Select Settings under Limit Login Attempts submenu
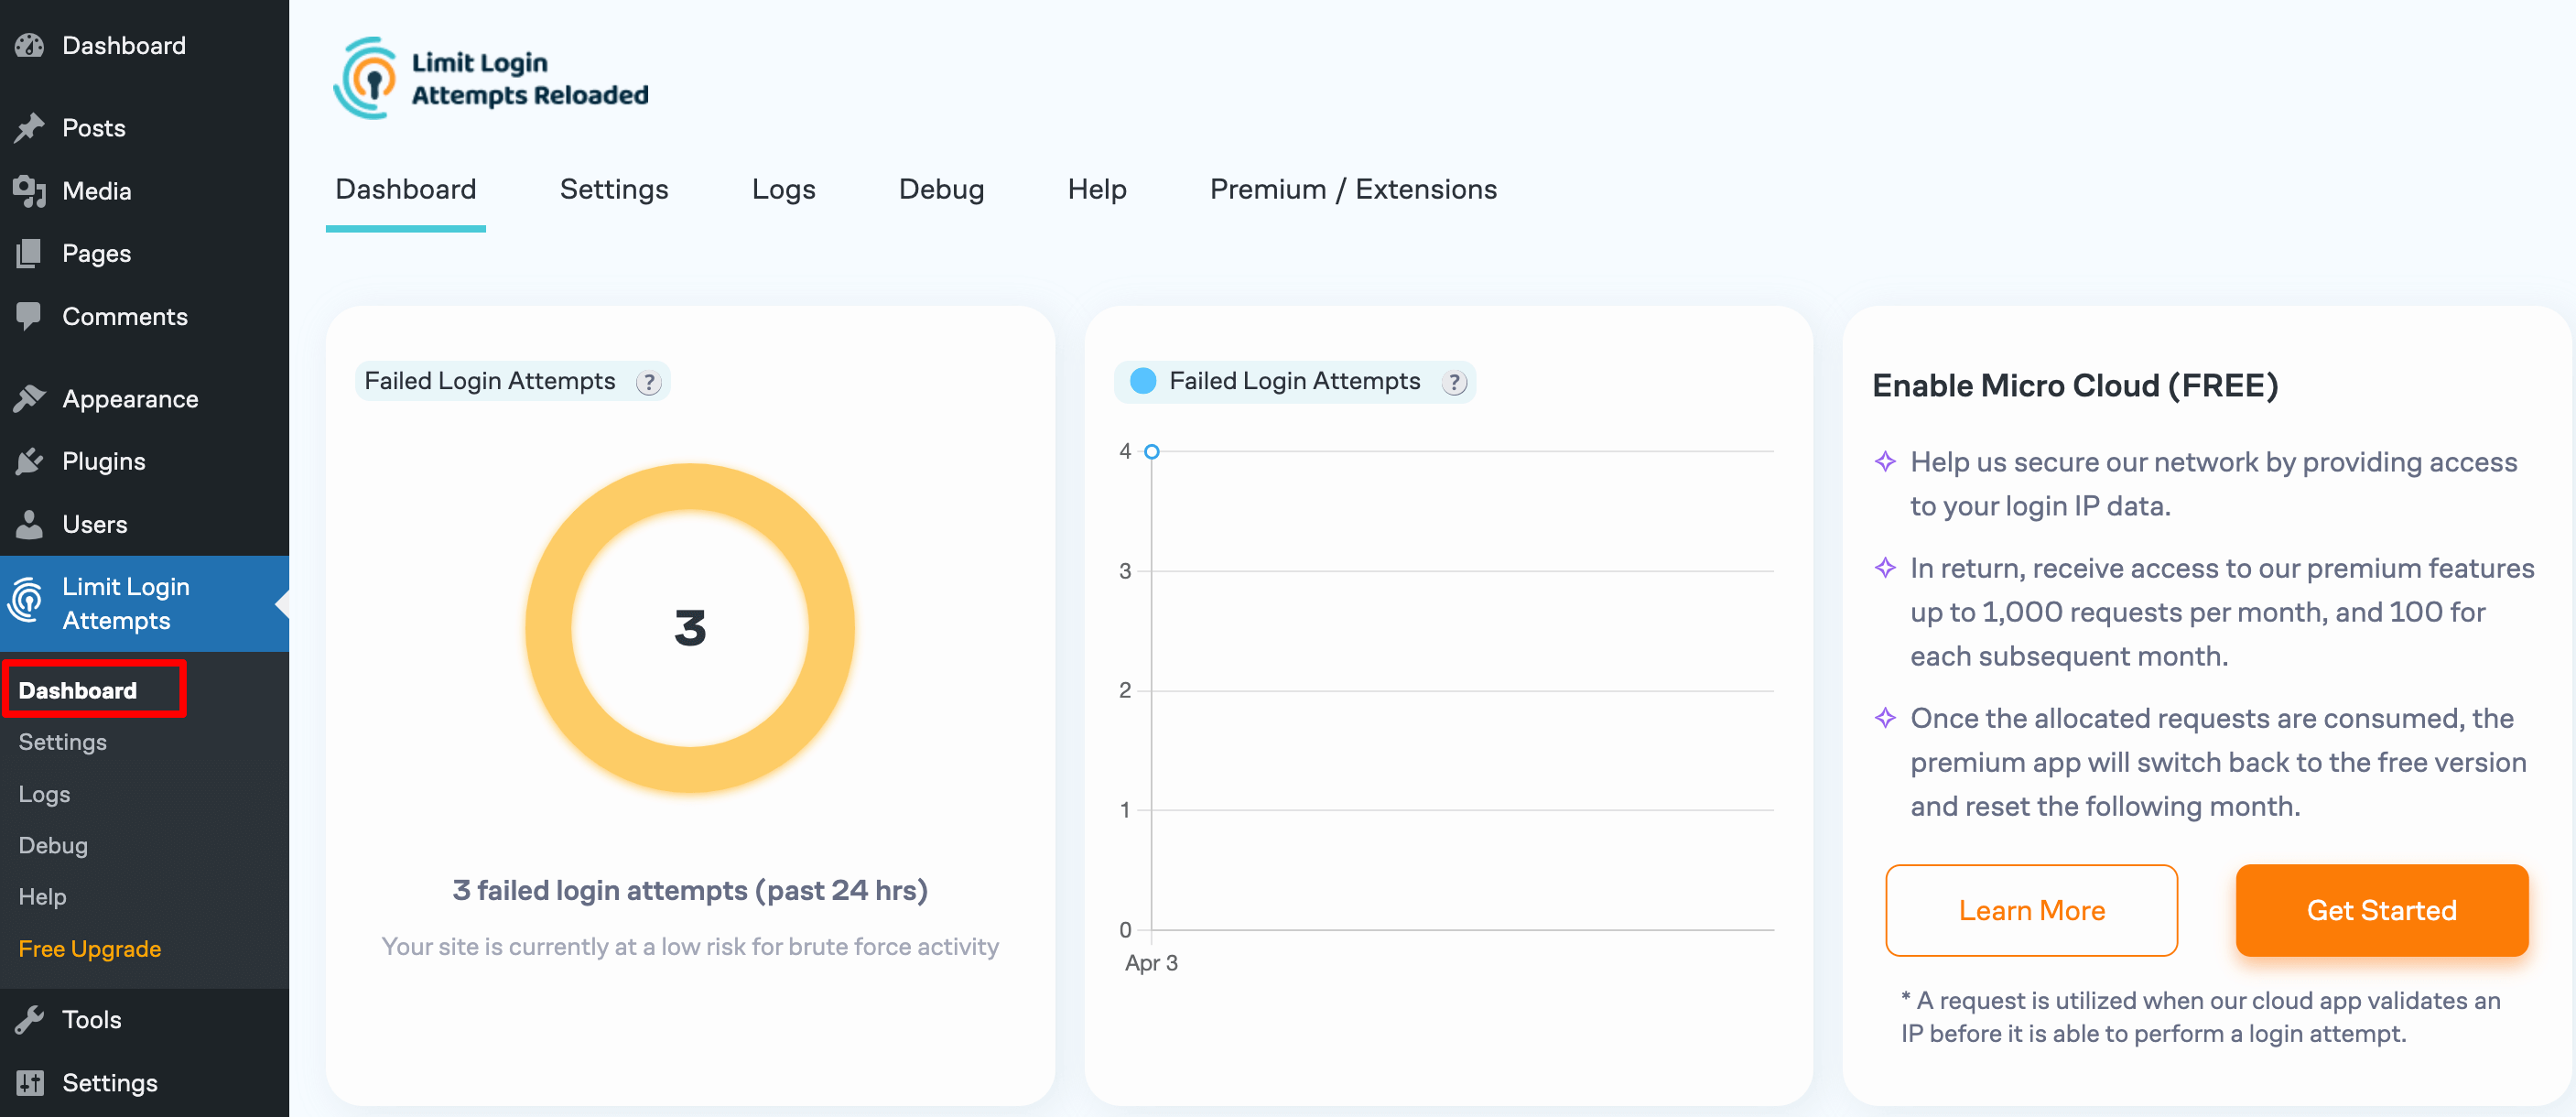The width and height of the screenshot is (2576, 1117). click(62, 742)
